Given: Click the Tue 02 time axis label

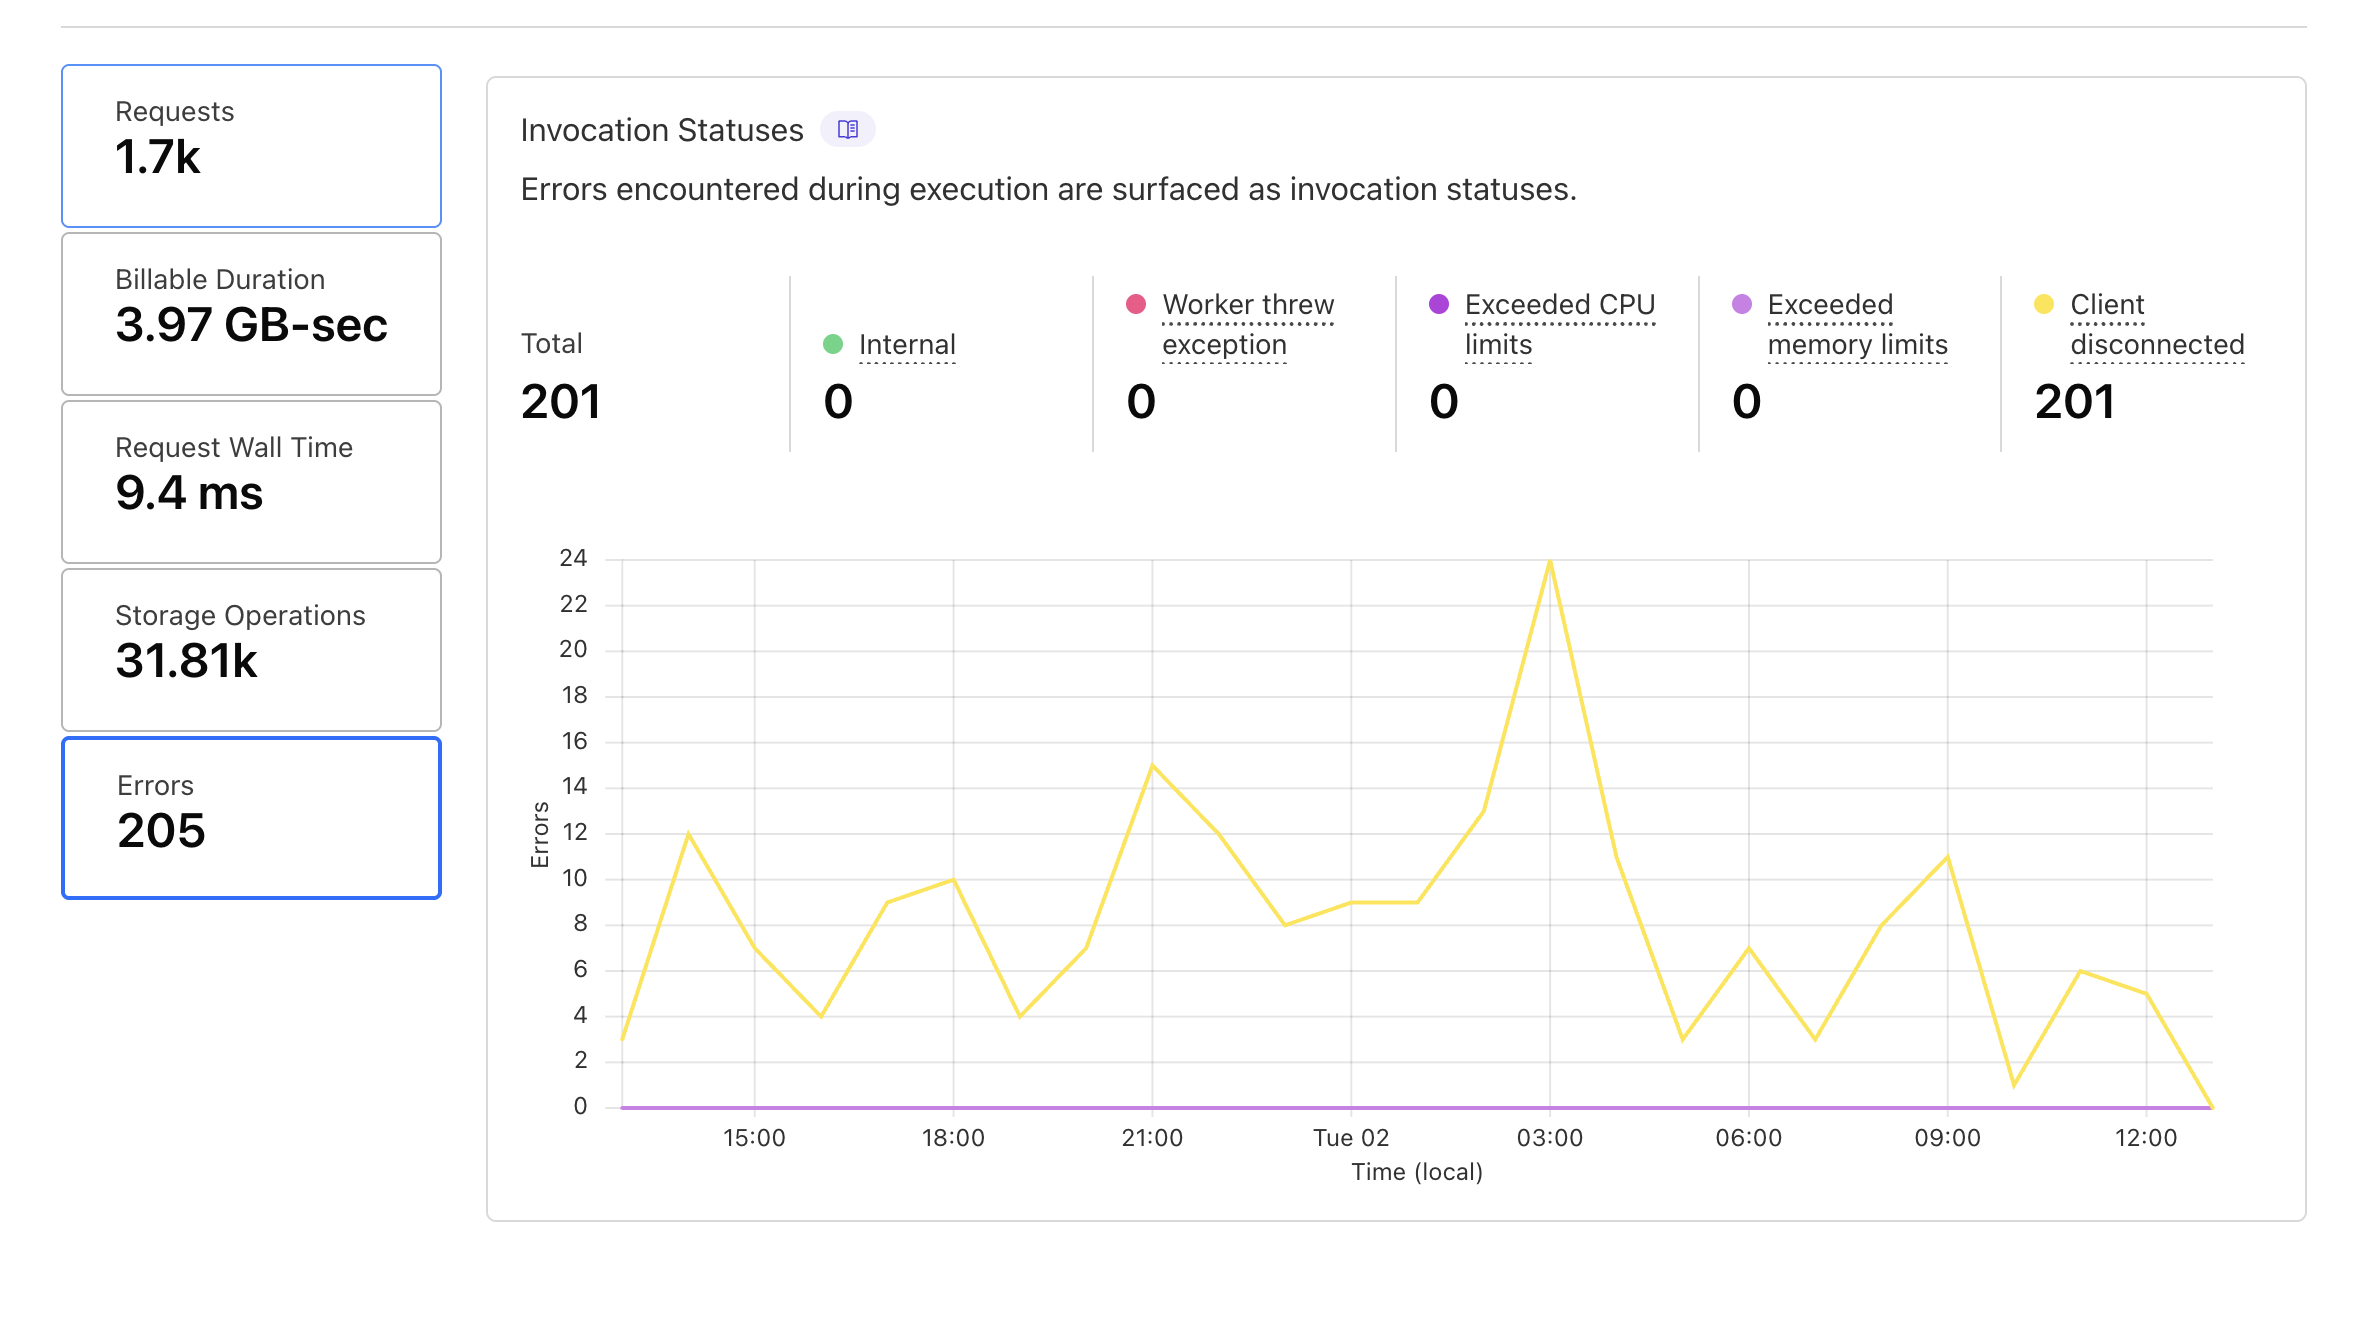Looking at the screenshot, I should [x=1350, y=1137].
